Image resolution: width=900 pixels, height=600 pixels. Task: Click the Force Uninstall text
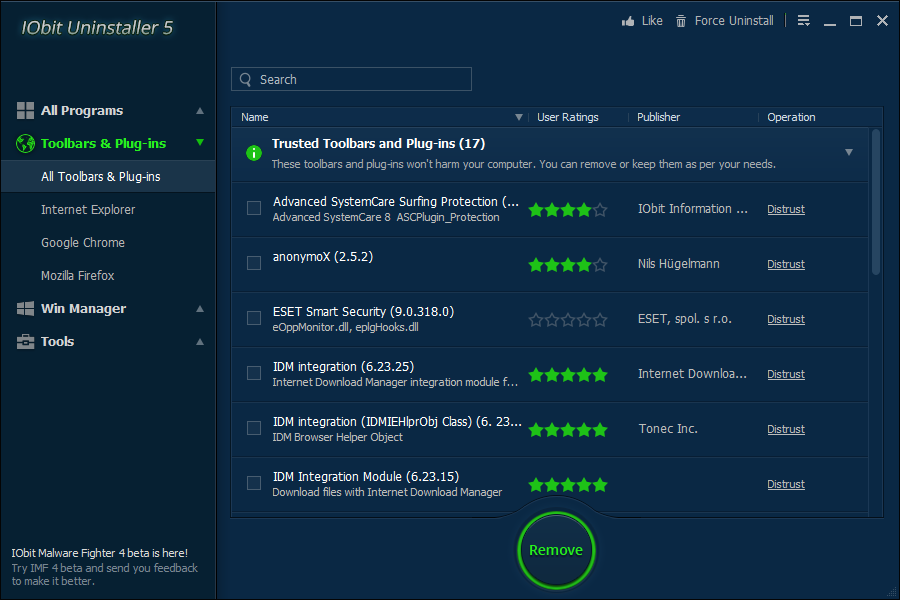(x=734, y=21)
